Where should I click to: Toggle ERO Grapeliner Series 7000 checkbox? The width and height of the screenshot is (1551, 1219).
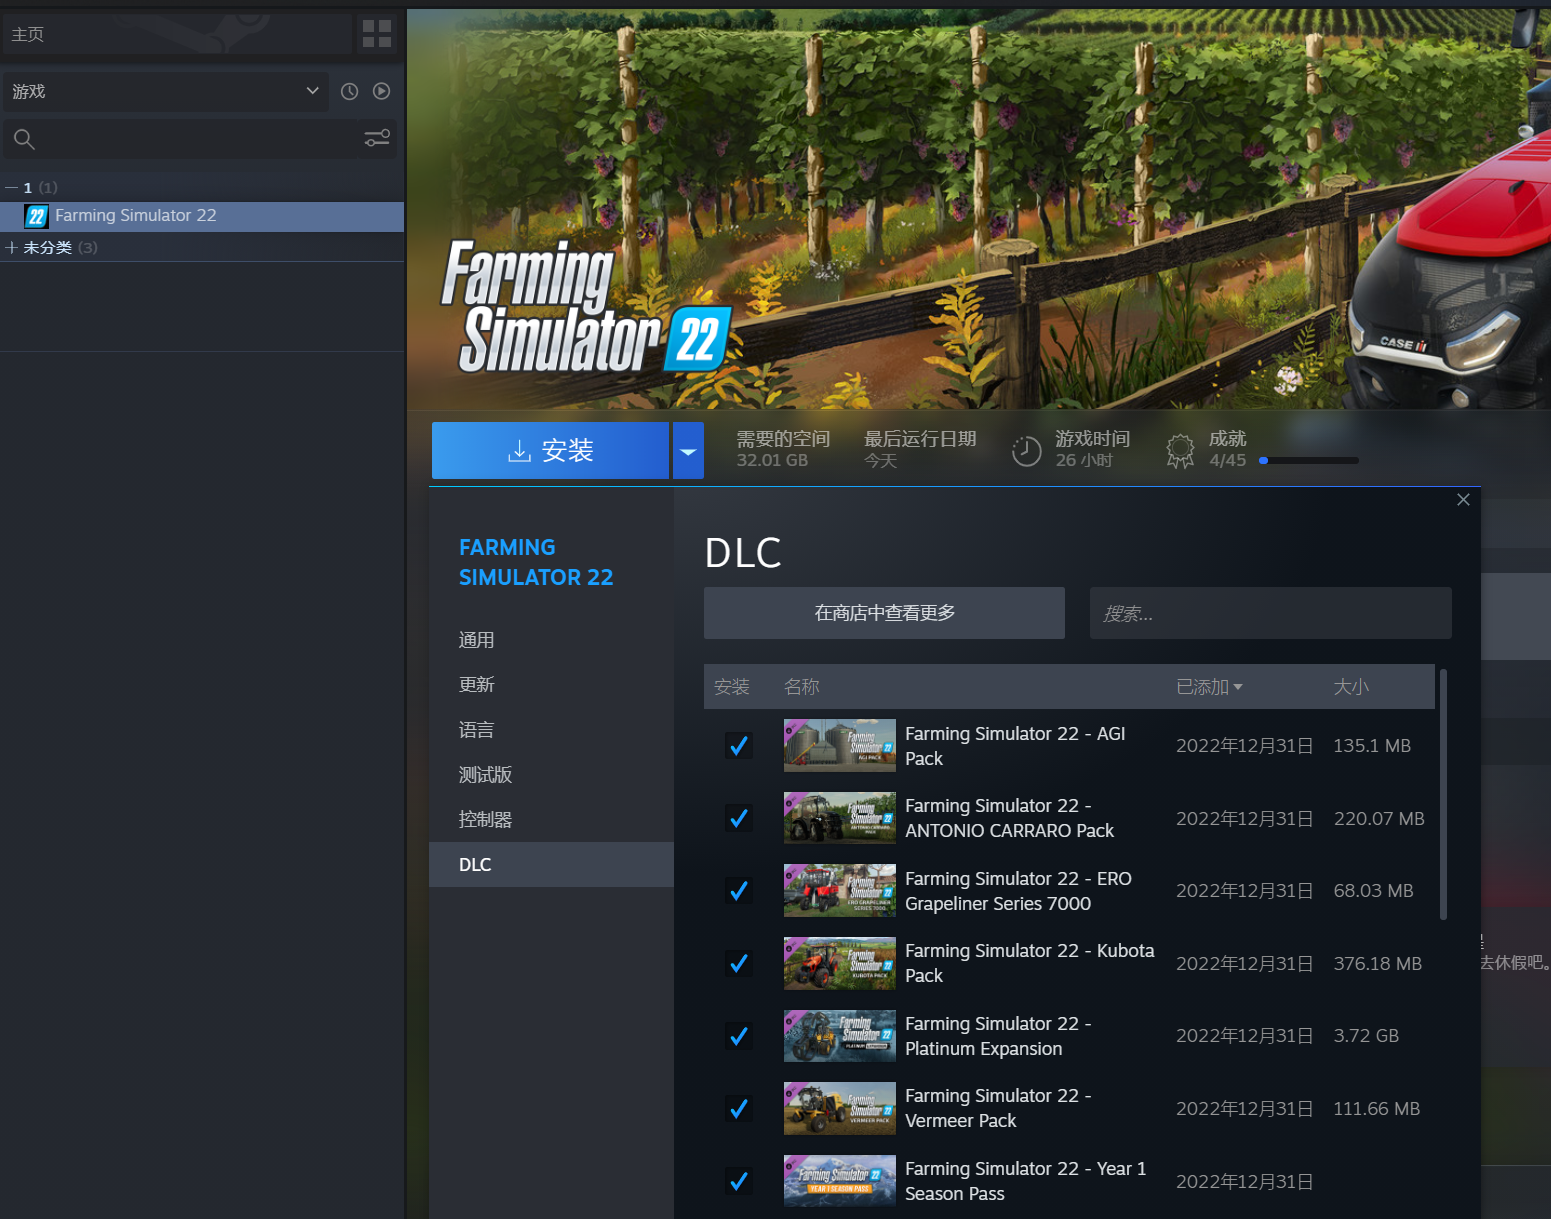pos(739,891)
